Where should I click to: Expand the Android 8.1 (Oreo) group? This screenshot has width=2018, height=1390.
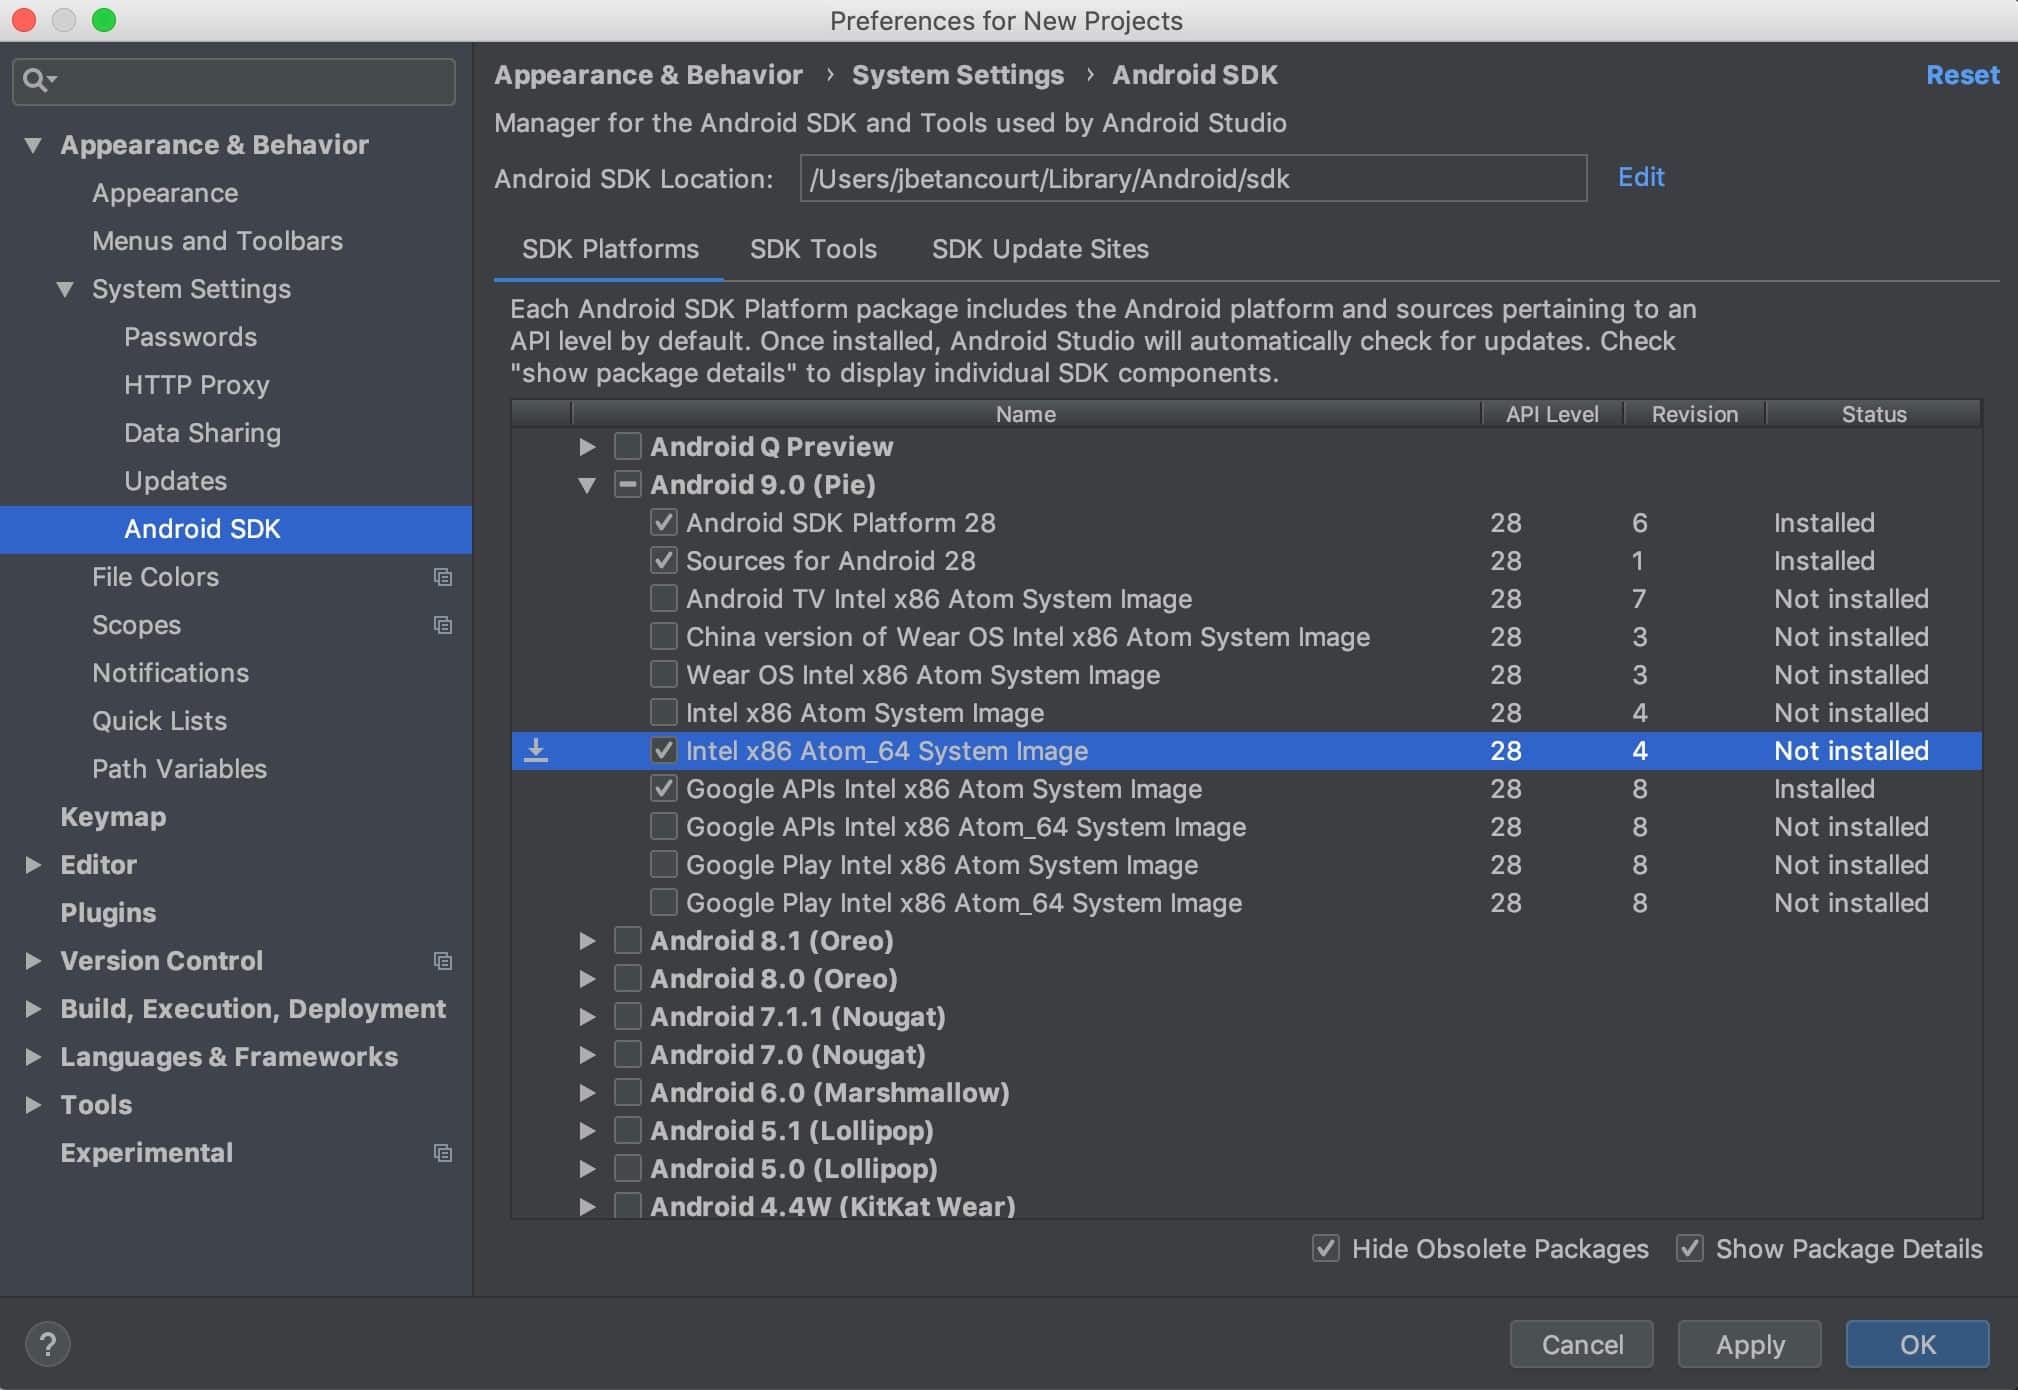click(587, 941)
